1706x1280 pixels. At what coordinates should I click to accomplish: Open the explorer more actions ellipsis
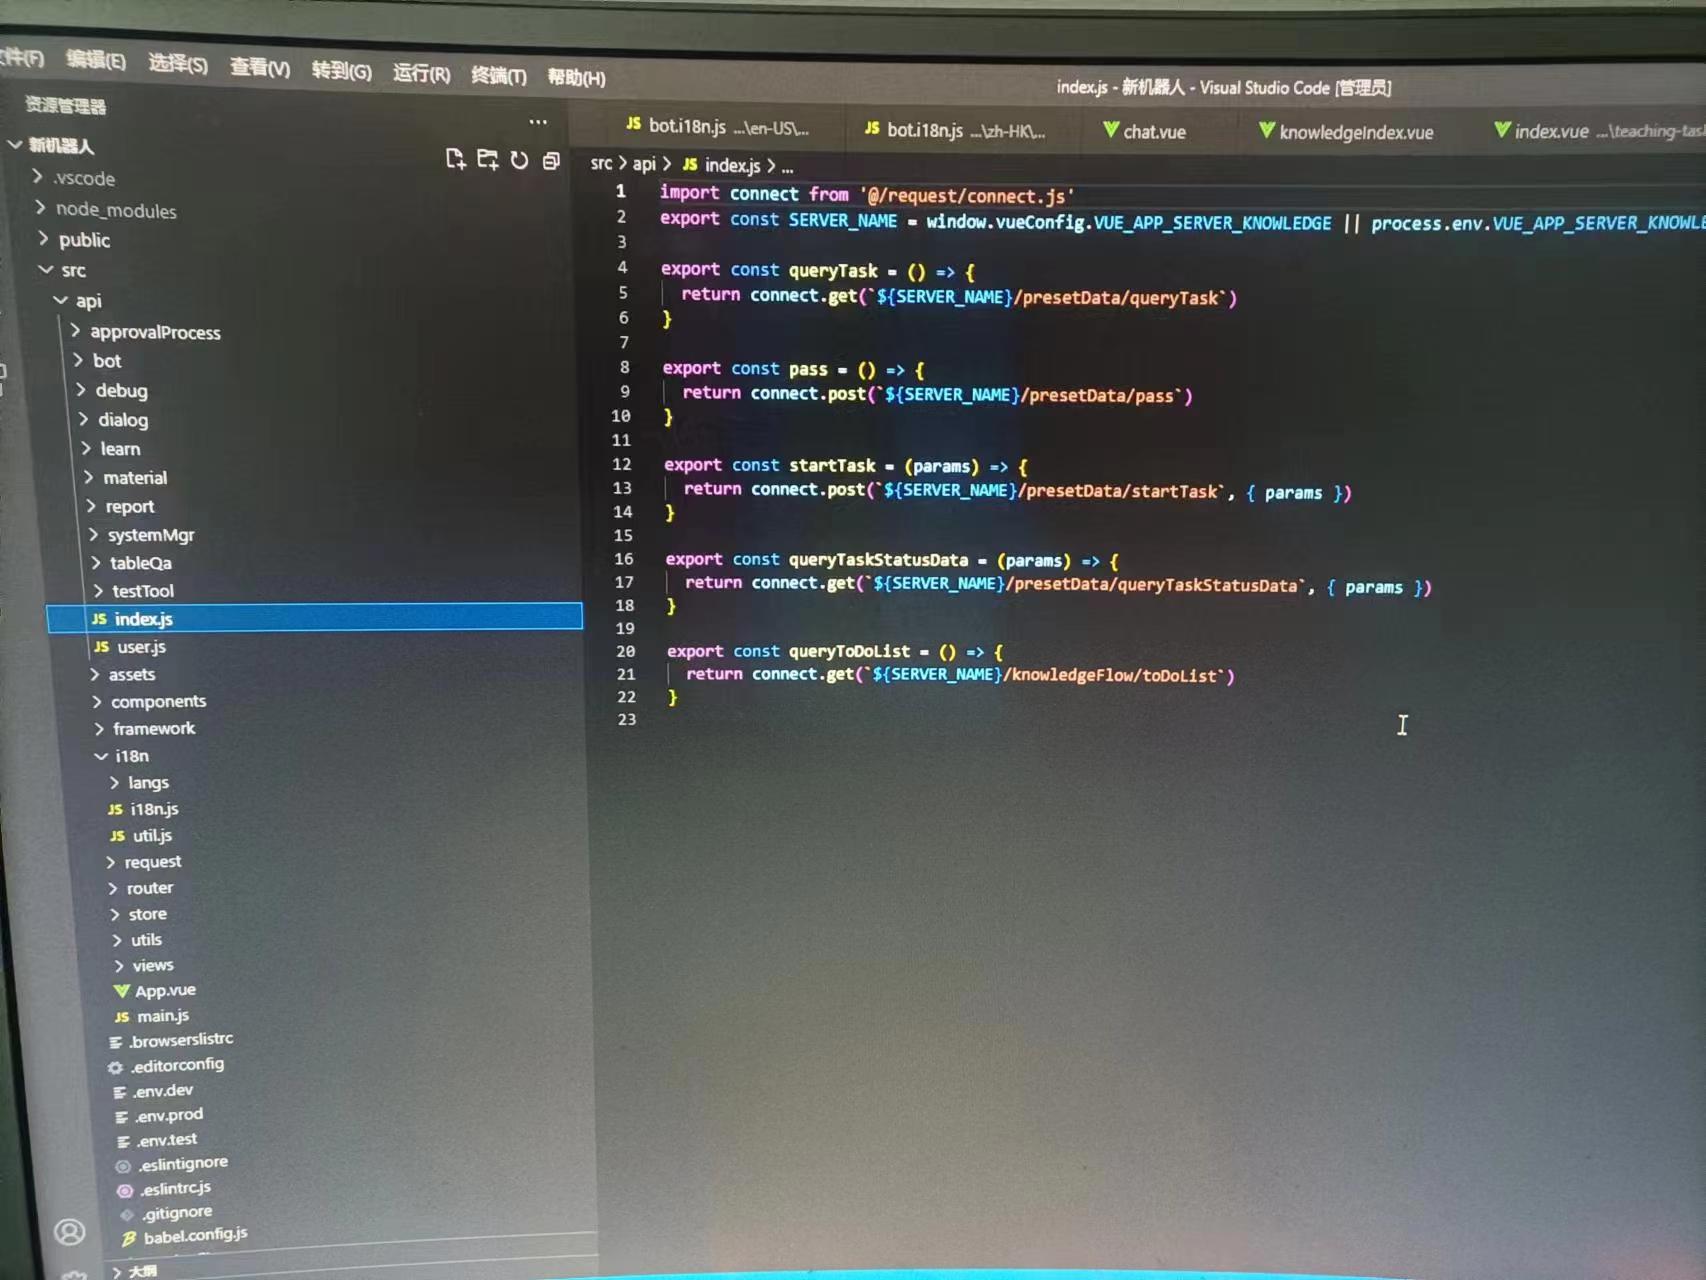point(538,122)
